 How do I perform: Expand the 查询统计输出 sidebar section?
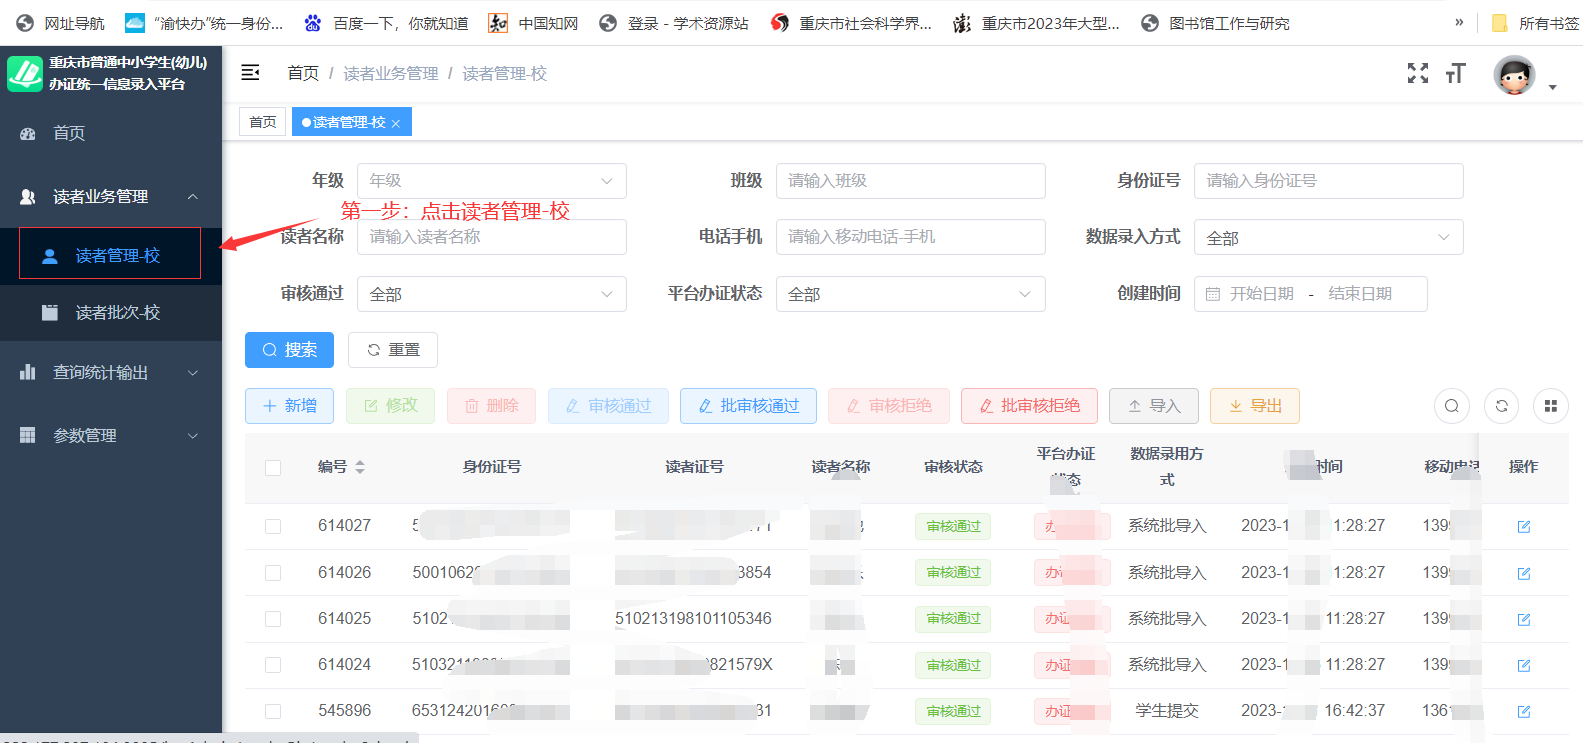click(x=111, y=372)
